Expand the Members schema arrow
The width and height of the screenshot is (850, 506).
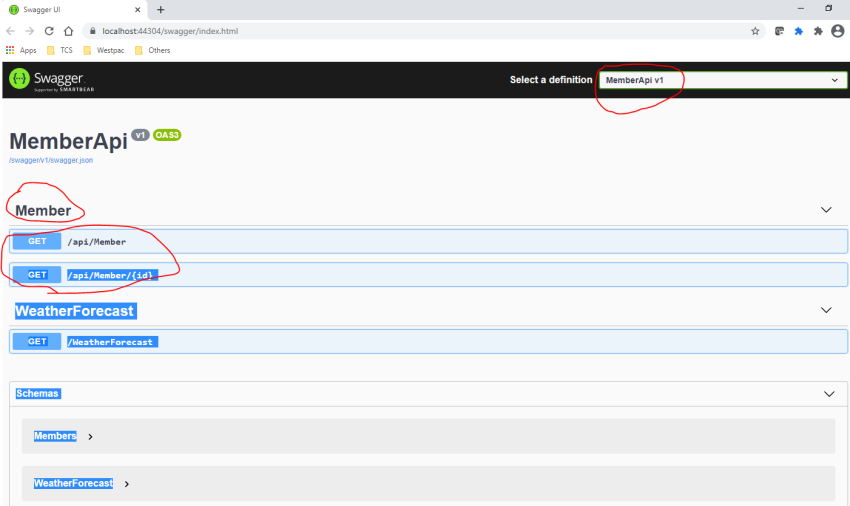(x=90, y=437)
